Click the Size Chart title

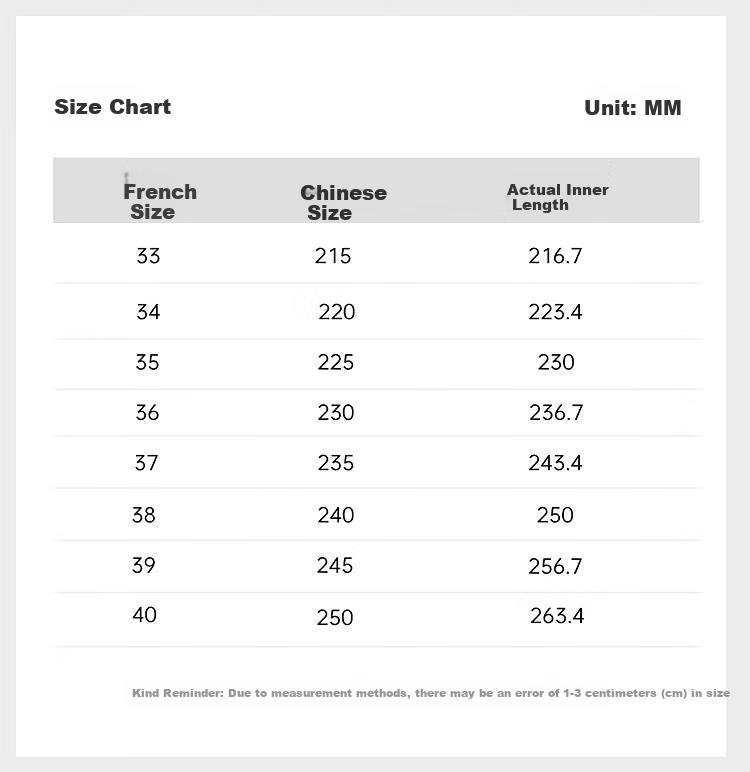pyautogui.click(x=112, y=107)
